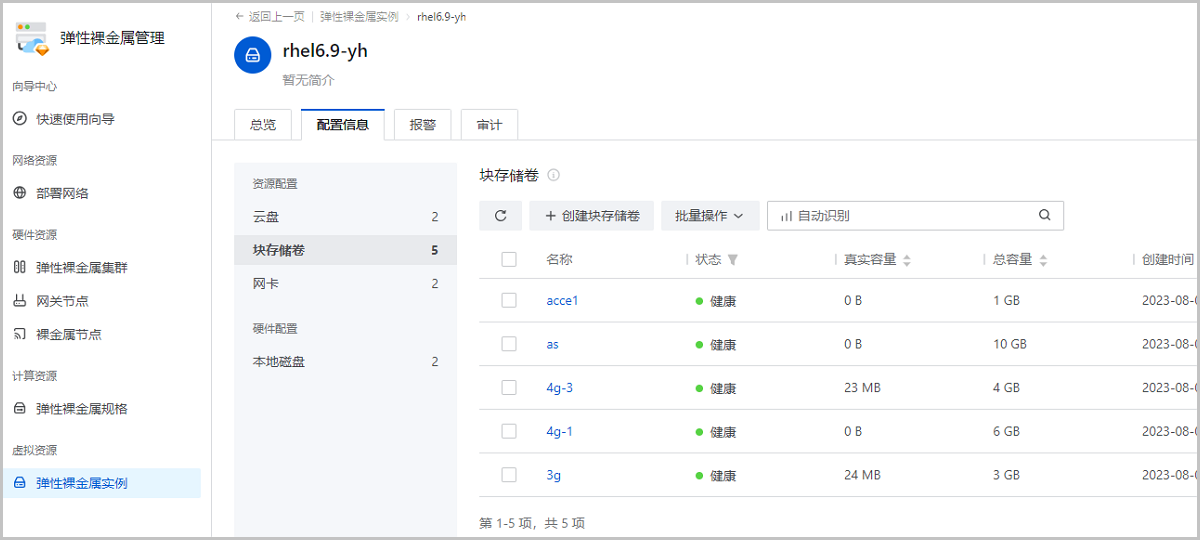Image resolution: width=1200 pixels, height=540 pixels.
Task: Select all rows with header checkbox
Action: coord(509,260)
